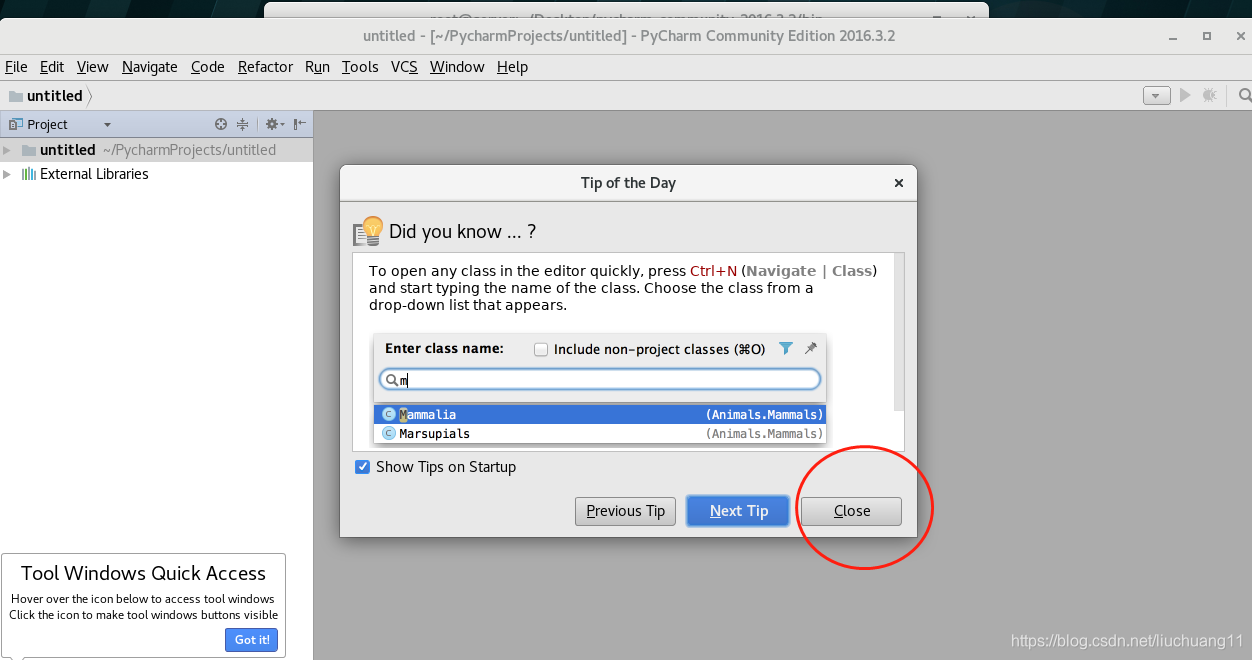Click the Previous Tip button

pyautogui.click(x=626, y=511)
